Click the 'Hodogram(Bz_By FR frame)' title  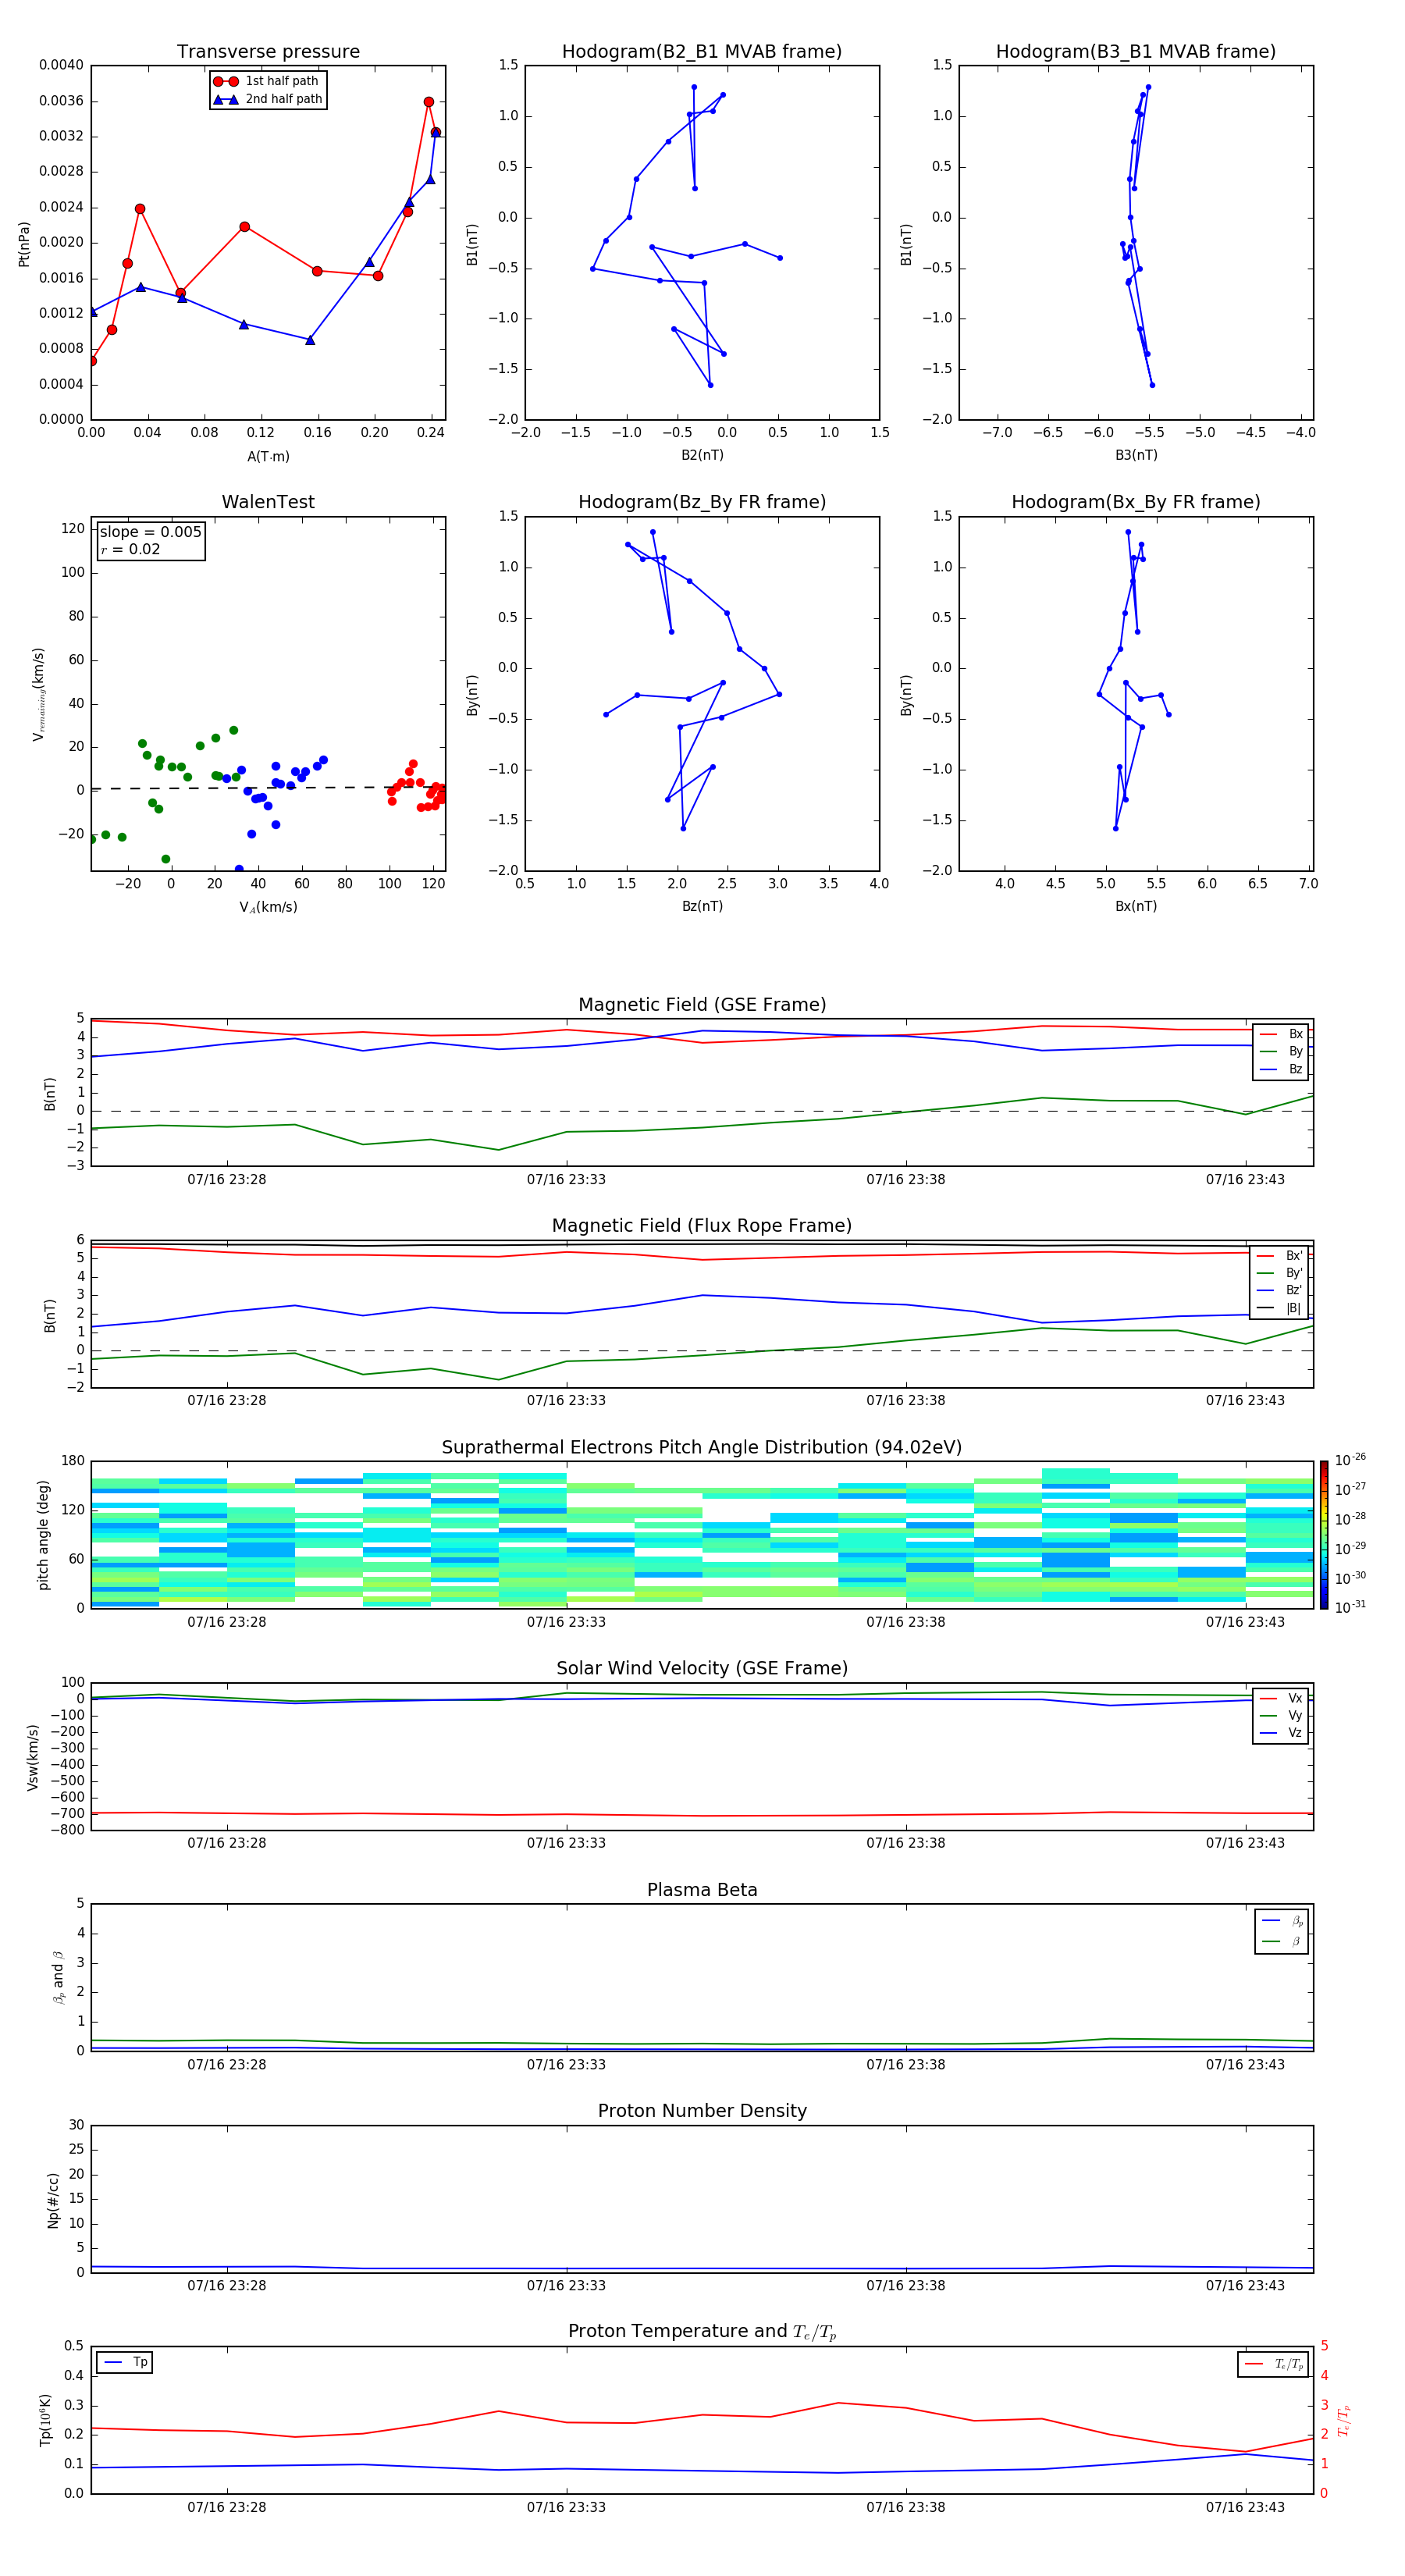pos(702,502)
